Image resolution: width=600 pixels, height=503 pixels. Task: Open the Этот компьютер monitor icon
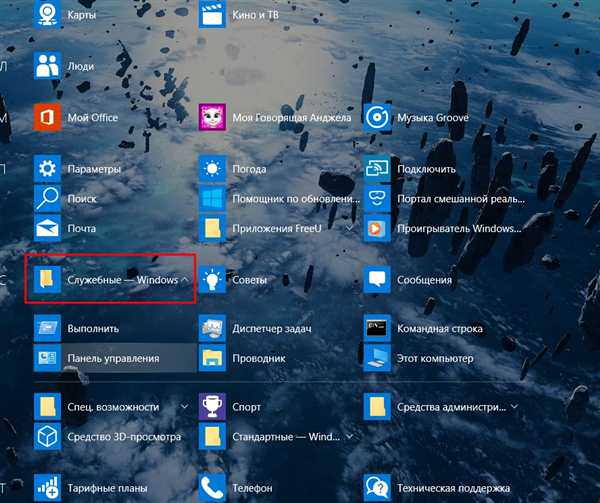tap(377, 358)
